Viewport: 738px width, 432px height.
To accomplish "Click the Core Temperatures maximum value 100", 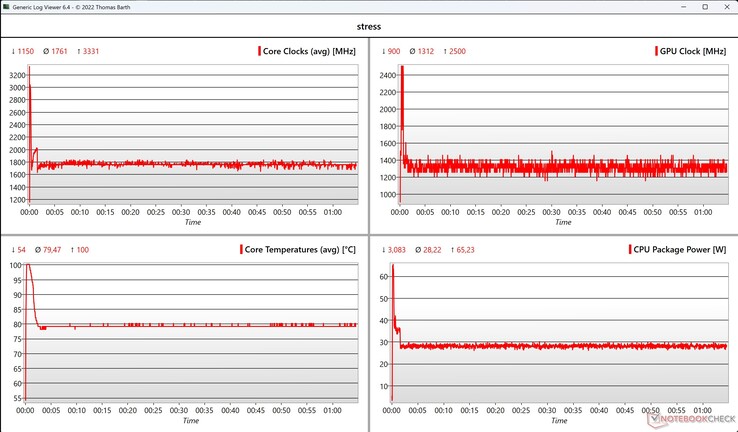I will point(82,250).
